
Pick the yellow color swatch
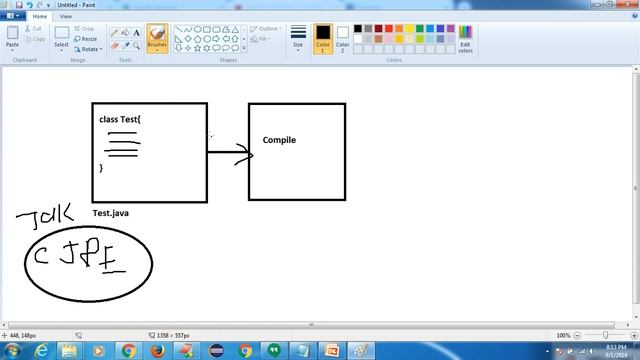coord(409,29)
